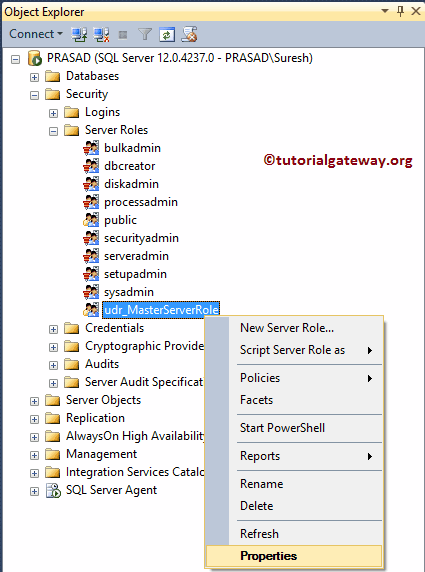
Task: Click the udr_MasterServerRole role icon
Action: (91, 310)
